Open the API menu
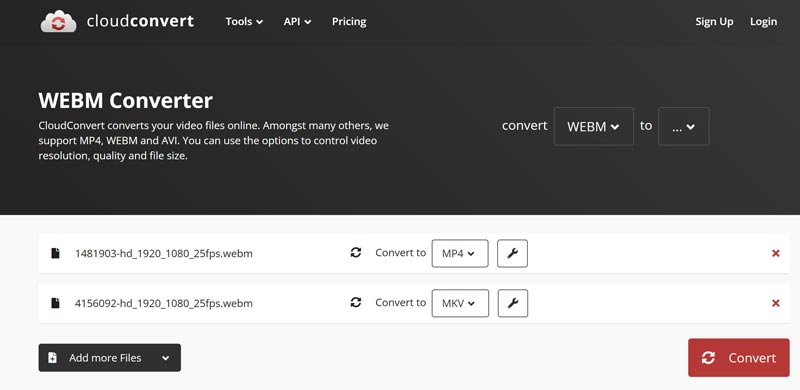 297,21
